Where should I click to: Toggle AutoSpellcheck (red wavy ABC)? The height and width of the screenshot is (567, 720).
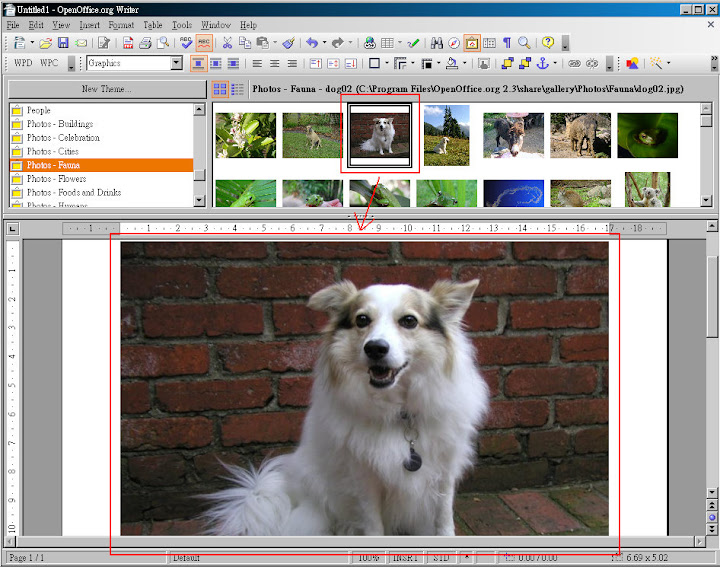pyautogui.click(x=204, y=43)
